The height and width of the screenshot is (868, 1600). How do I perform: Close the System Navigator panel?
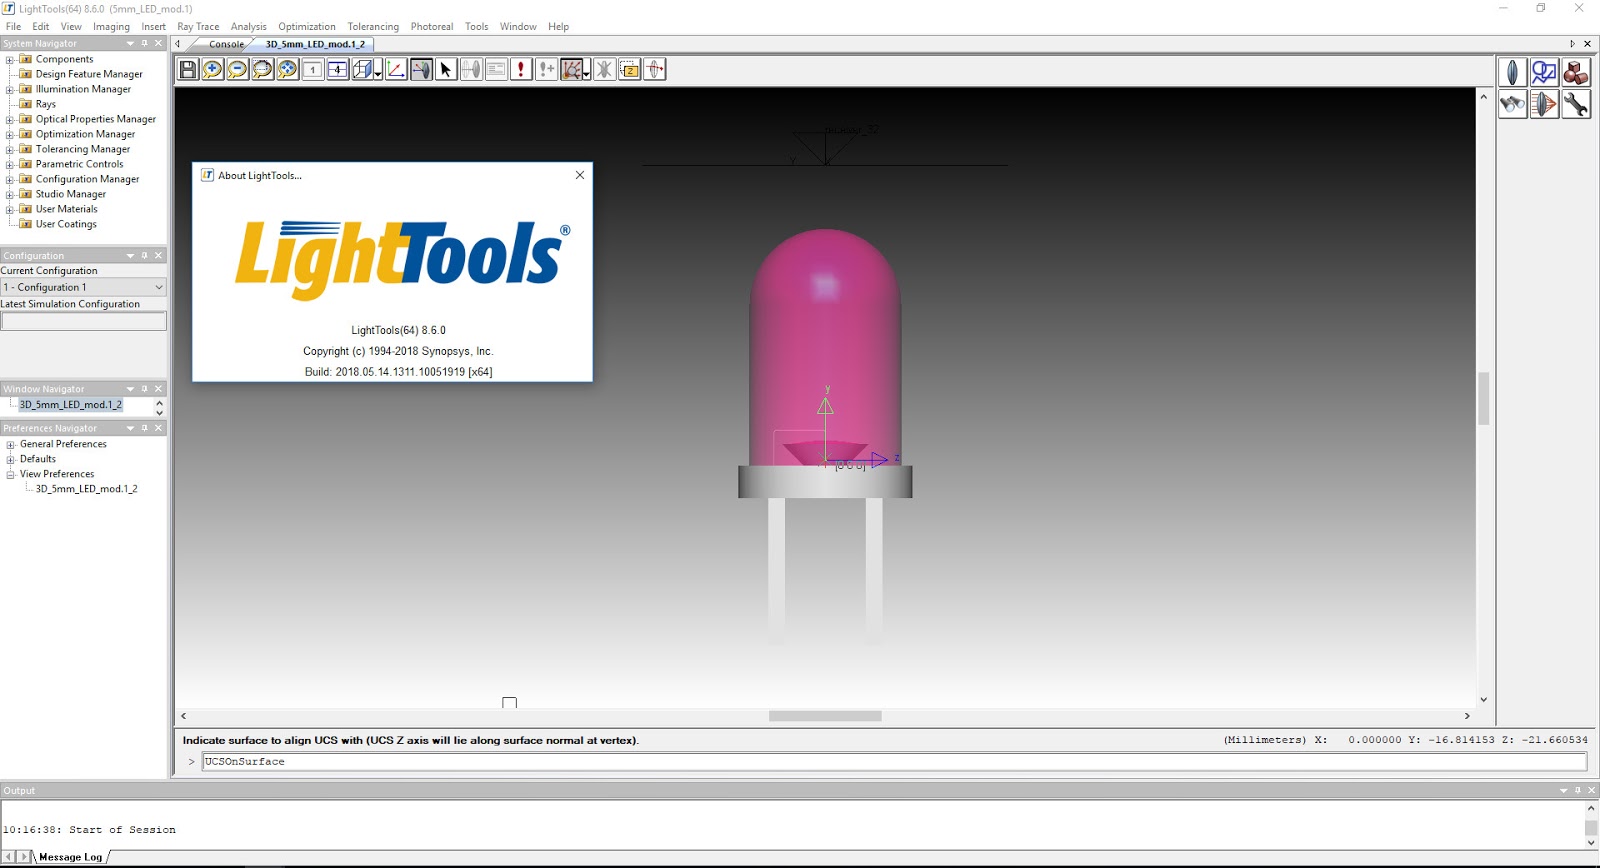pos(158,43)
